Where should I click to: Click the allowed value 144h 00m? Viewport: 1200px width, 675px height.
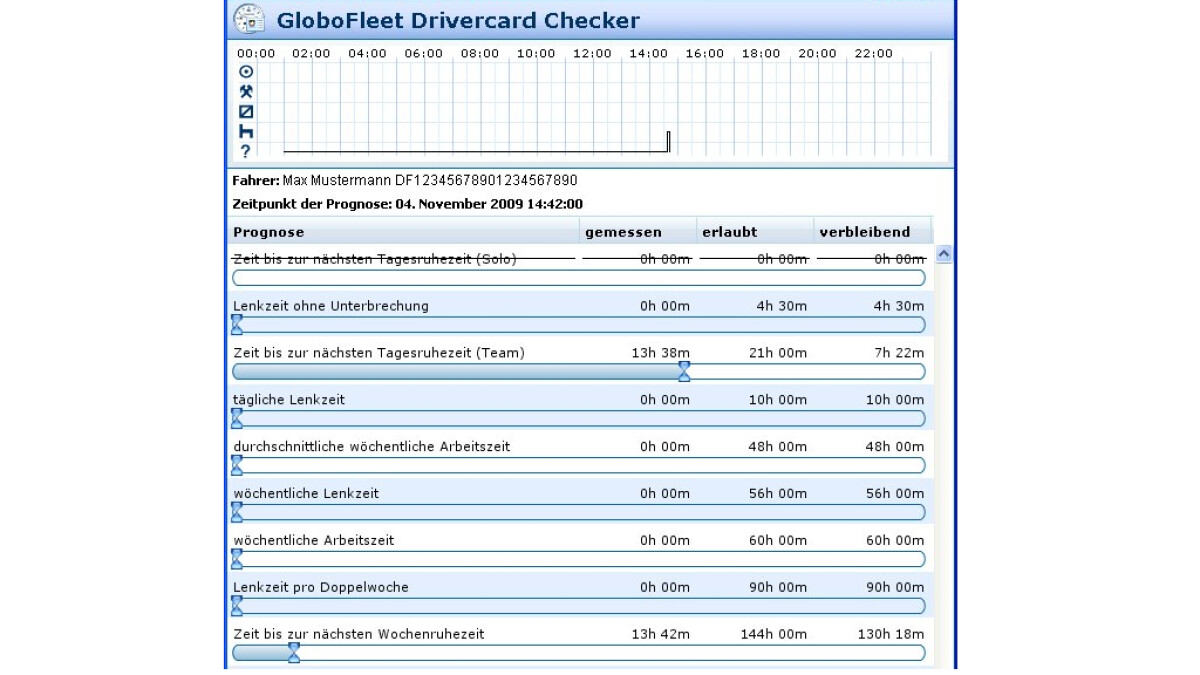[774, 635]
